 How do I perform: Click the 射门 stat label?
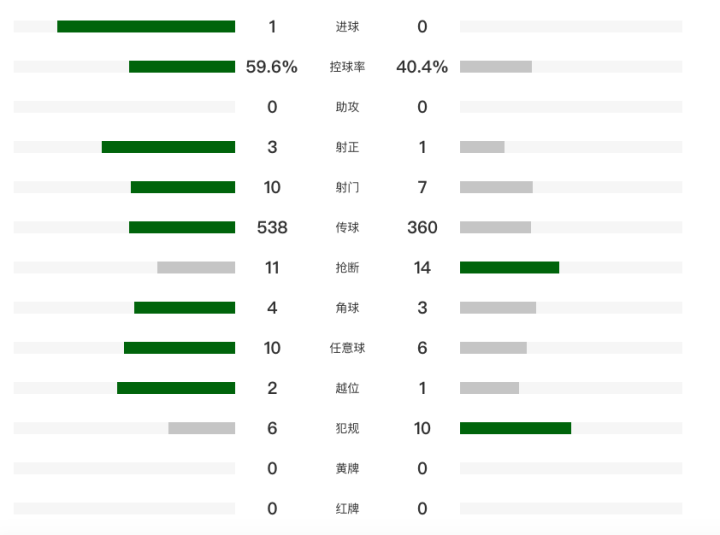[x=347, y=187]
